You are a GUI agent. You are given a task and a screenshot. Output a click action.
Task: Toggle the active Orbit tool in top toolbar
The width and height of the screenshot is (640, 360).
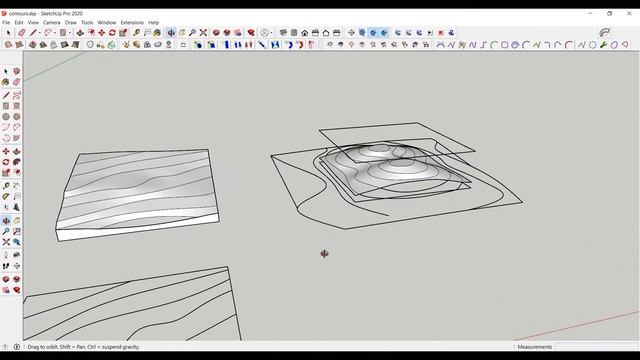tap(171, 33)
